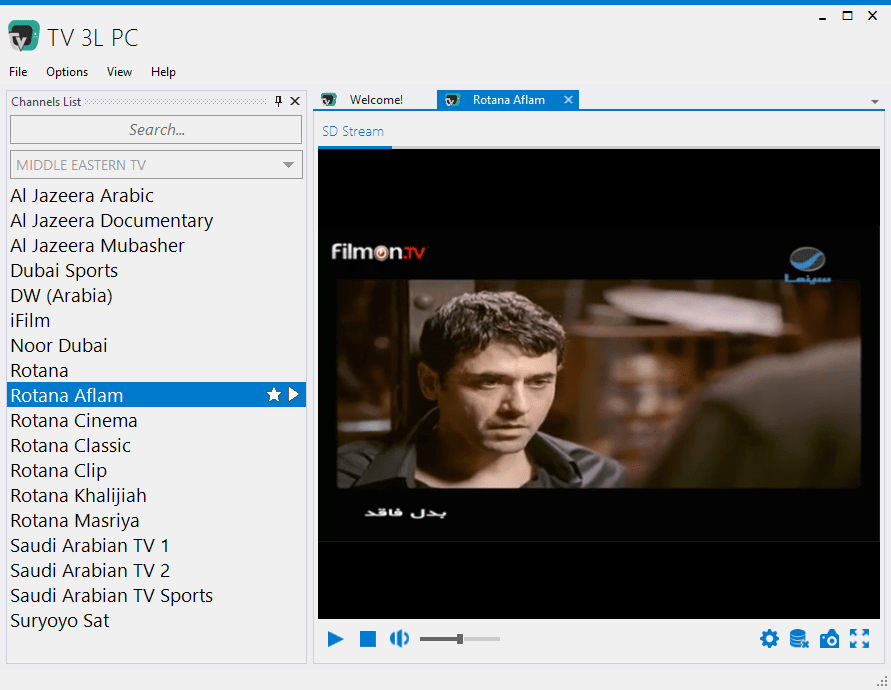
Task: Select Rotana Masriya channel
Action: pos(156,521)
